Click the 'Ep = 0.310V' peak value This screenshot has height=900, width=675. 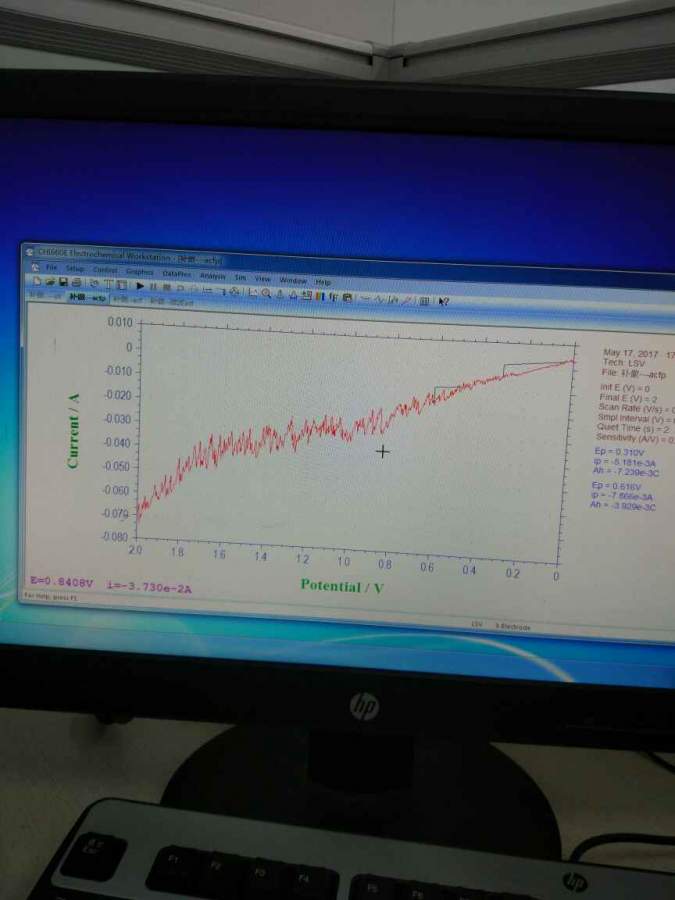619,452
